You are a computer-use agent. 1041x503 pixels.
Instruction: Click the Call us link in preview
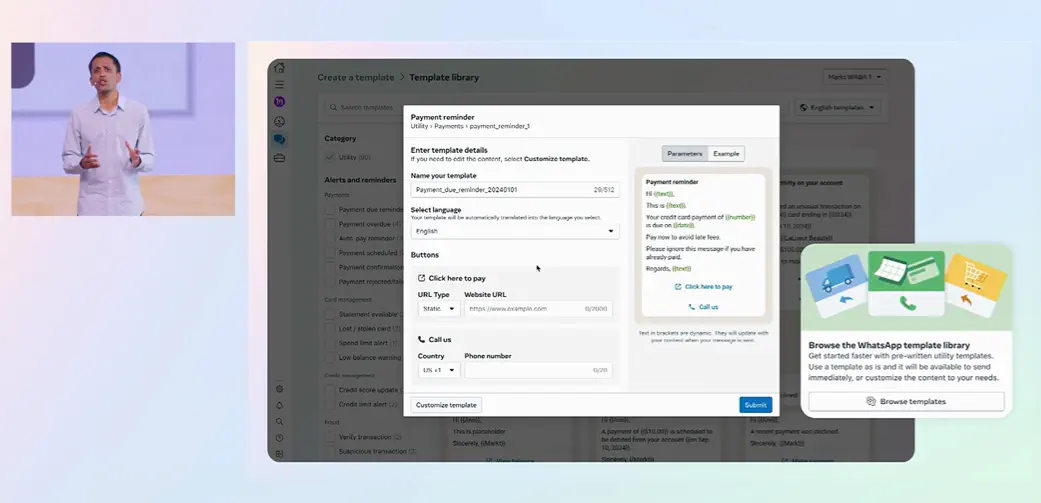coord(704,307)
